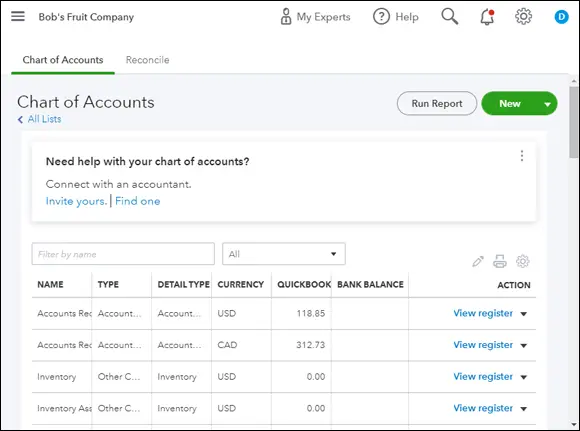Open the hamburger navigation menu
580x431 pixels.
click(x=18, y=16)
